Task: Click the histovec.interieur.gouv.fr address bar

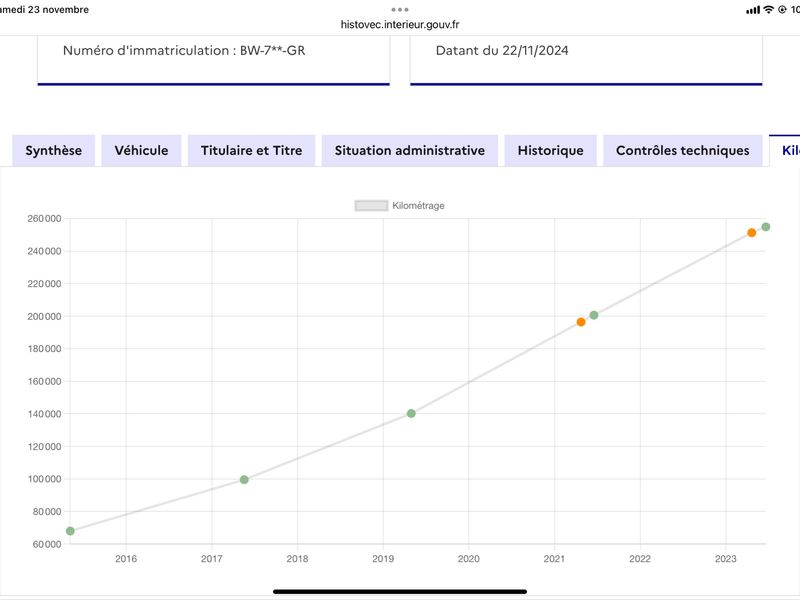Action: tap(400, 24)
